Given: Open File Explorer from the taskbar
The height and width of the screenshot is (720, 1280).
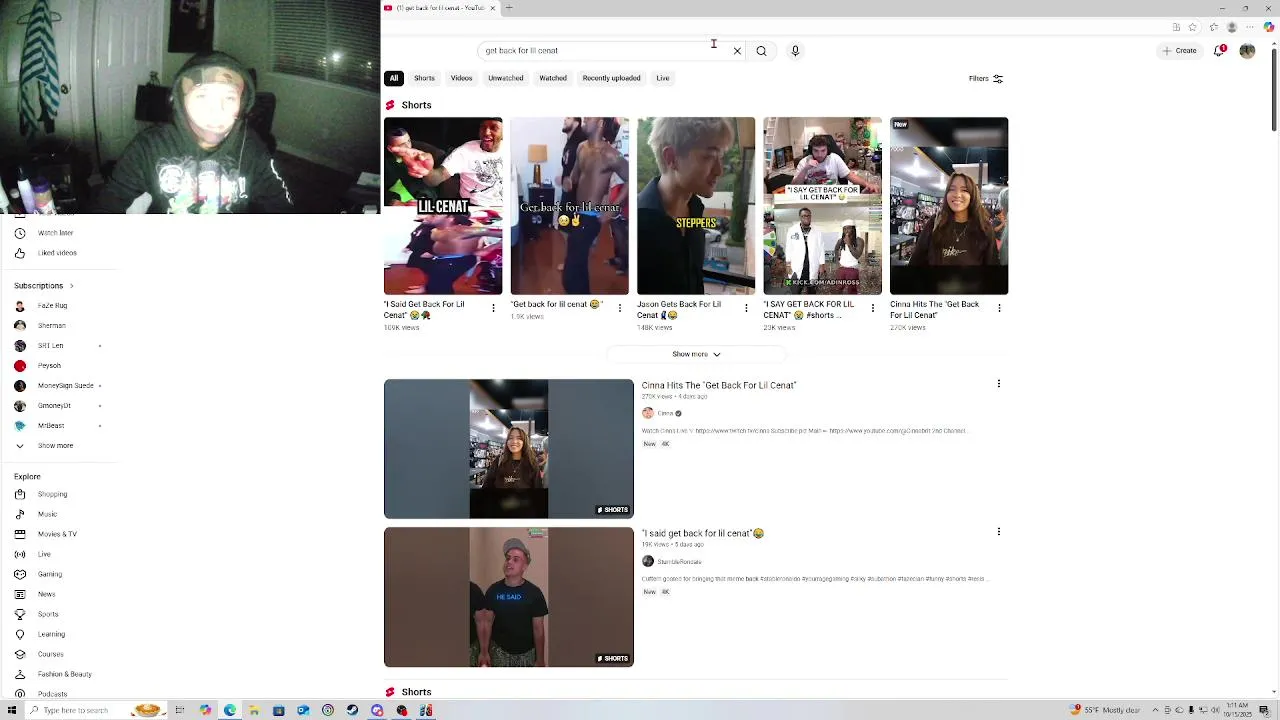Looking at the screenshot, I should point(254,710).
